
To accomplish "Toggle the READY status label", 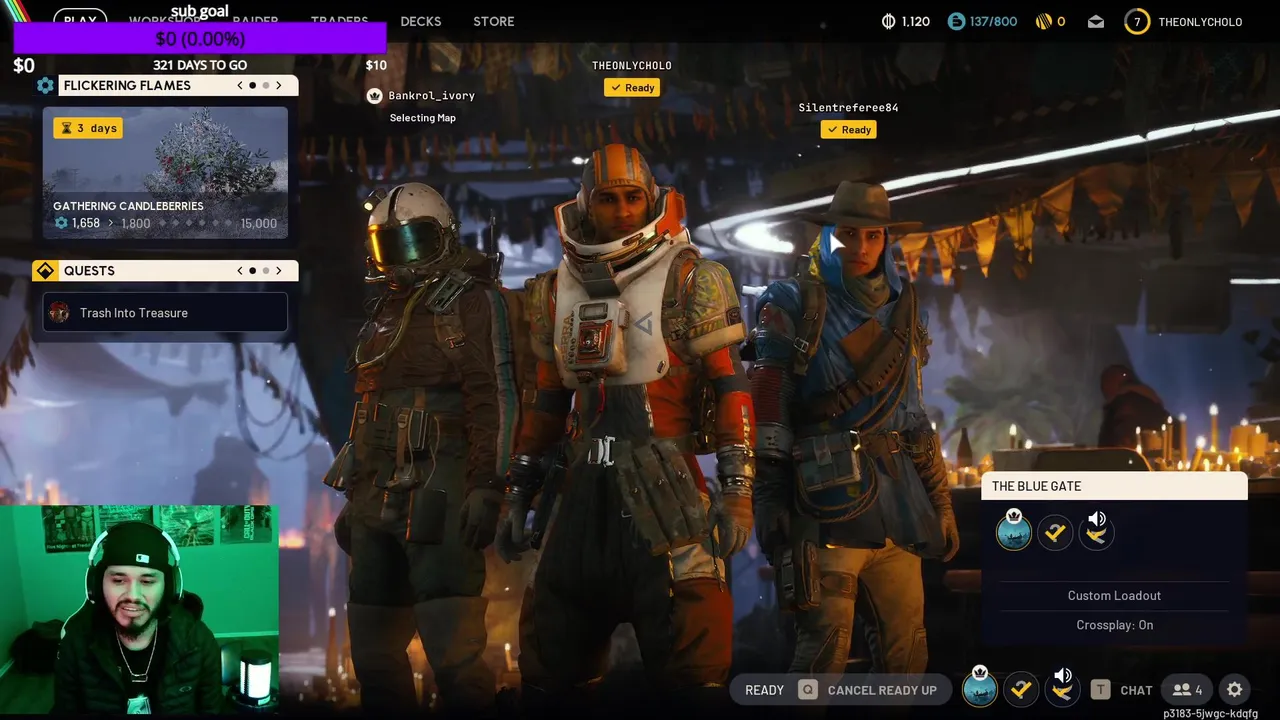I will [x=764, y=690].
